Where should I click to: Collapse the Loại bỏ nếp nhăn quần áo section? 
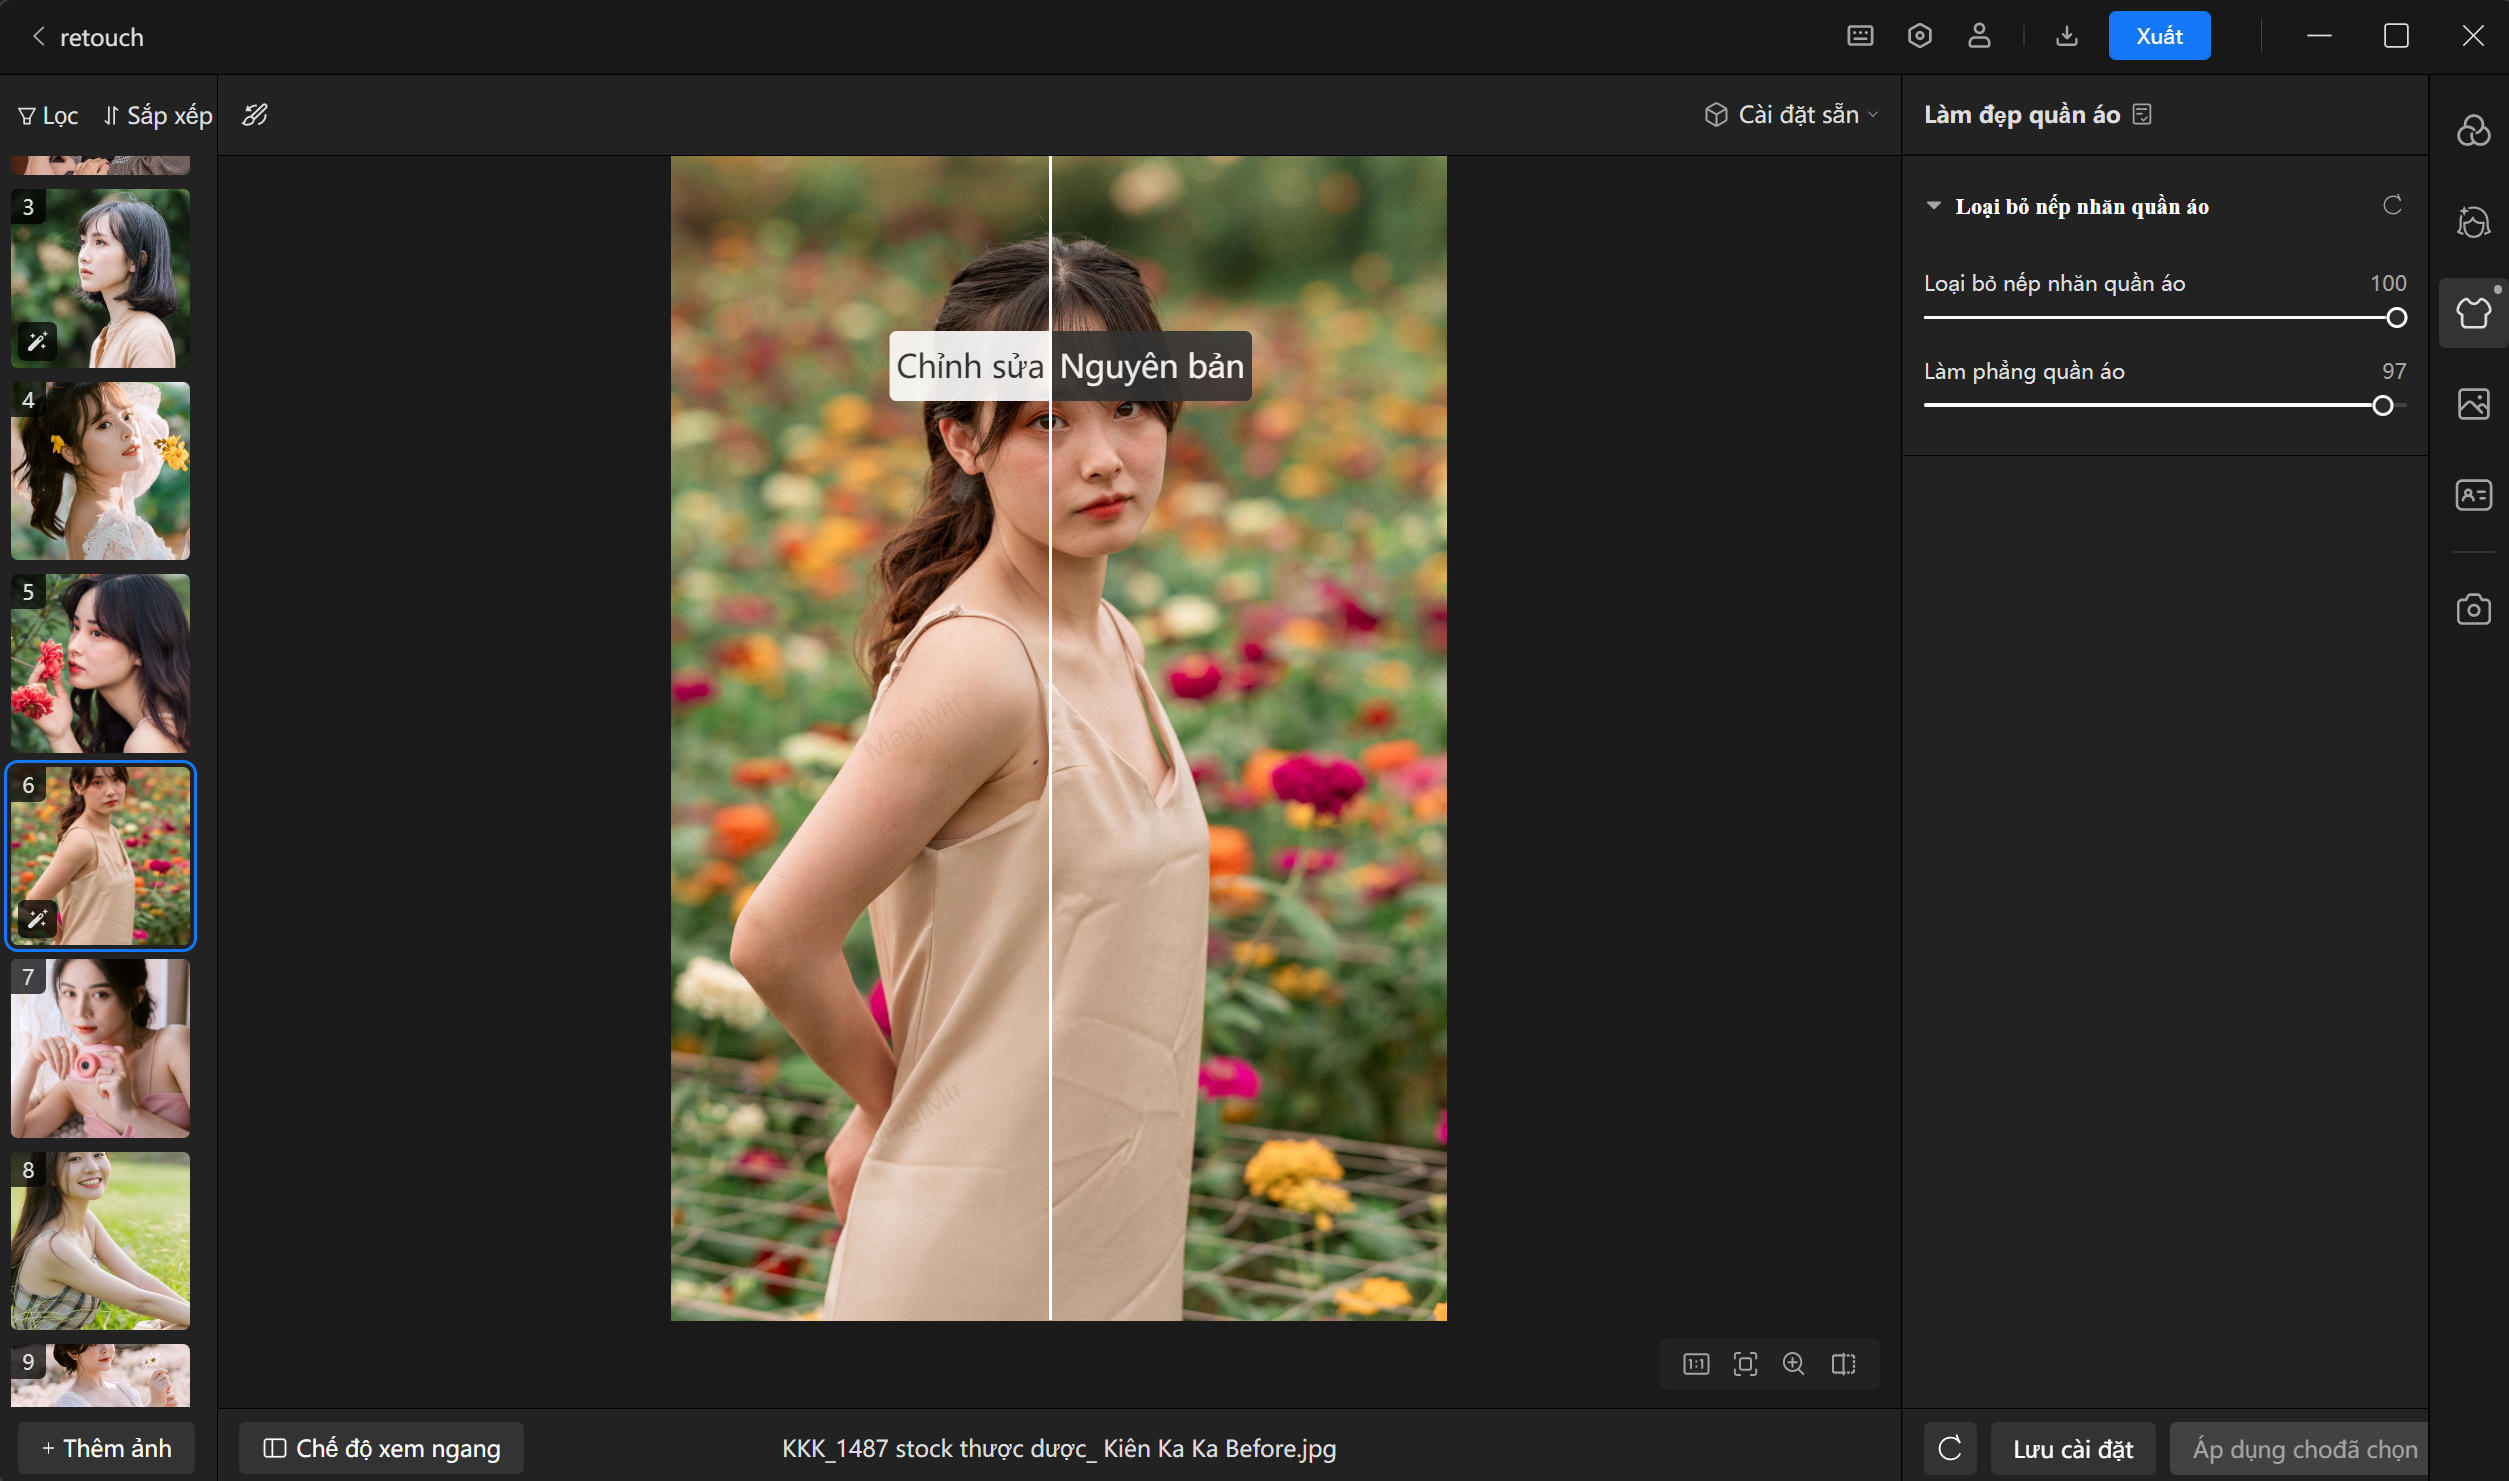tap(1934, 206)
